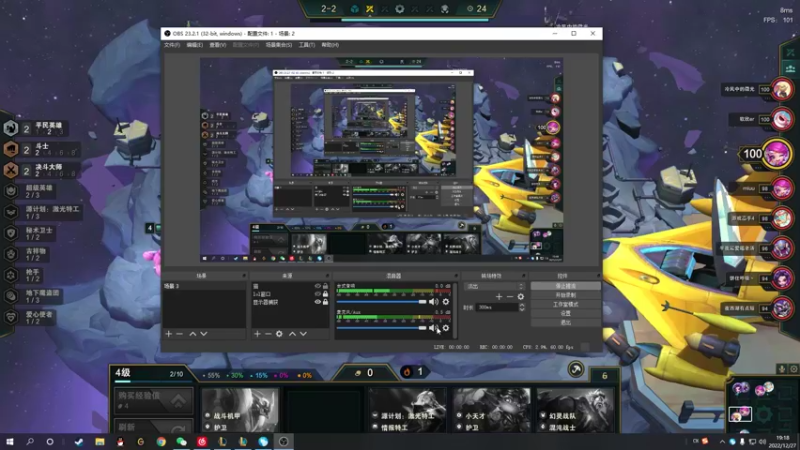Open 帮助(H) menu in OBS
The image size is (800, 450).
pyautogui.click(x=330, y=45)
